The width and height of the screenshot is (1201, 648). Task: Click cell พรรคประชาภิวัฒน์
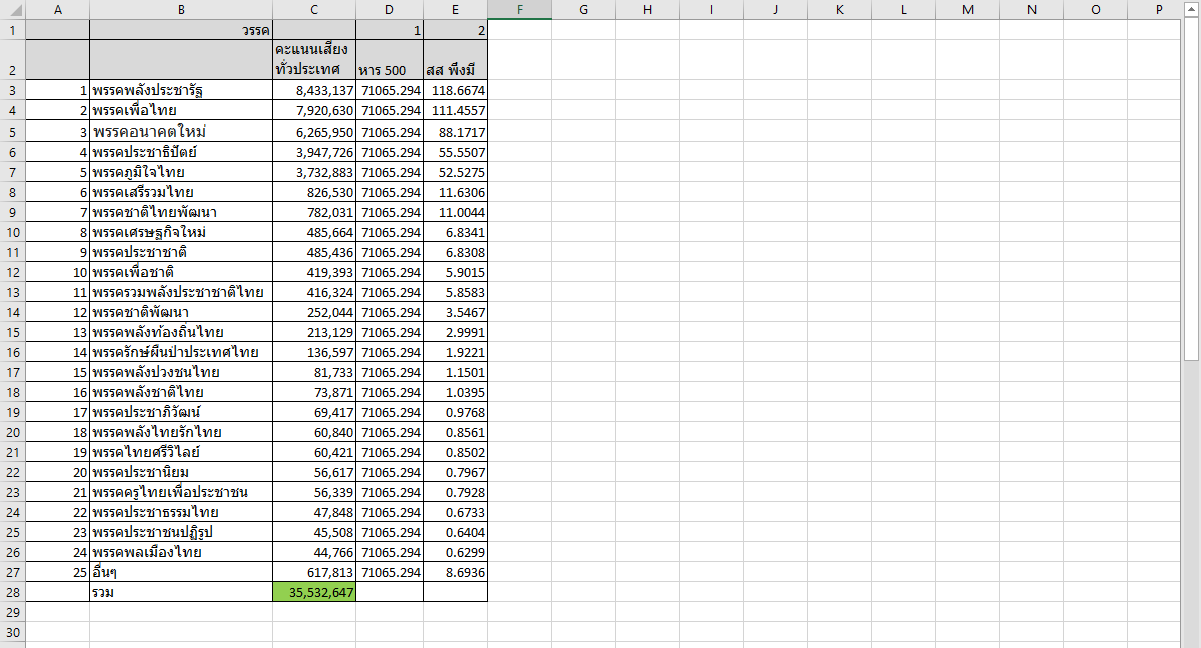pos(181,411)
